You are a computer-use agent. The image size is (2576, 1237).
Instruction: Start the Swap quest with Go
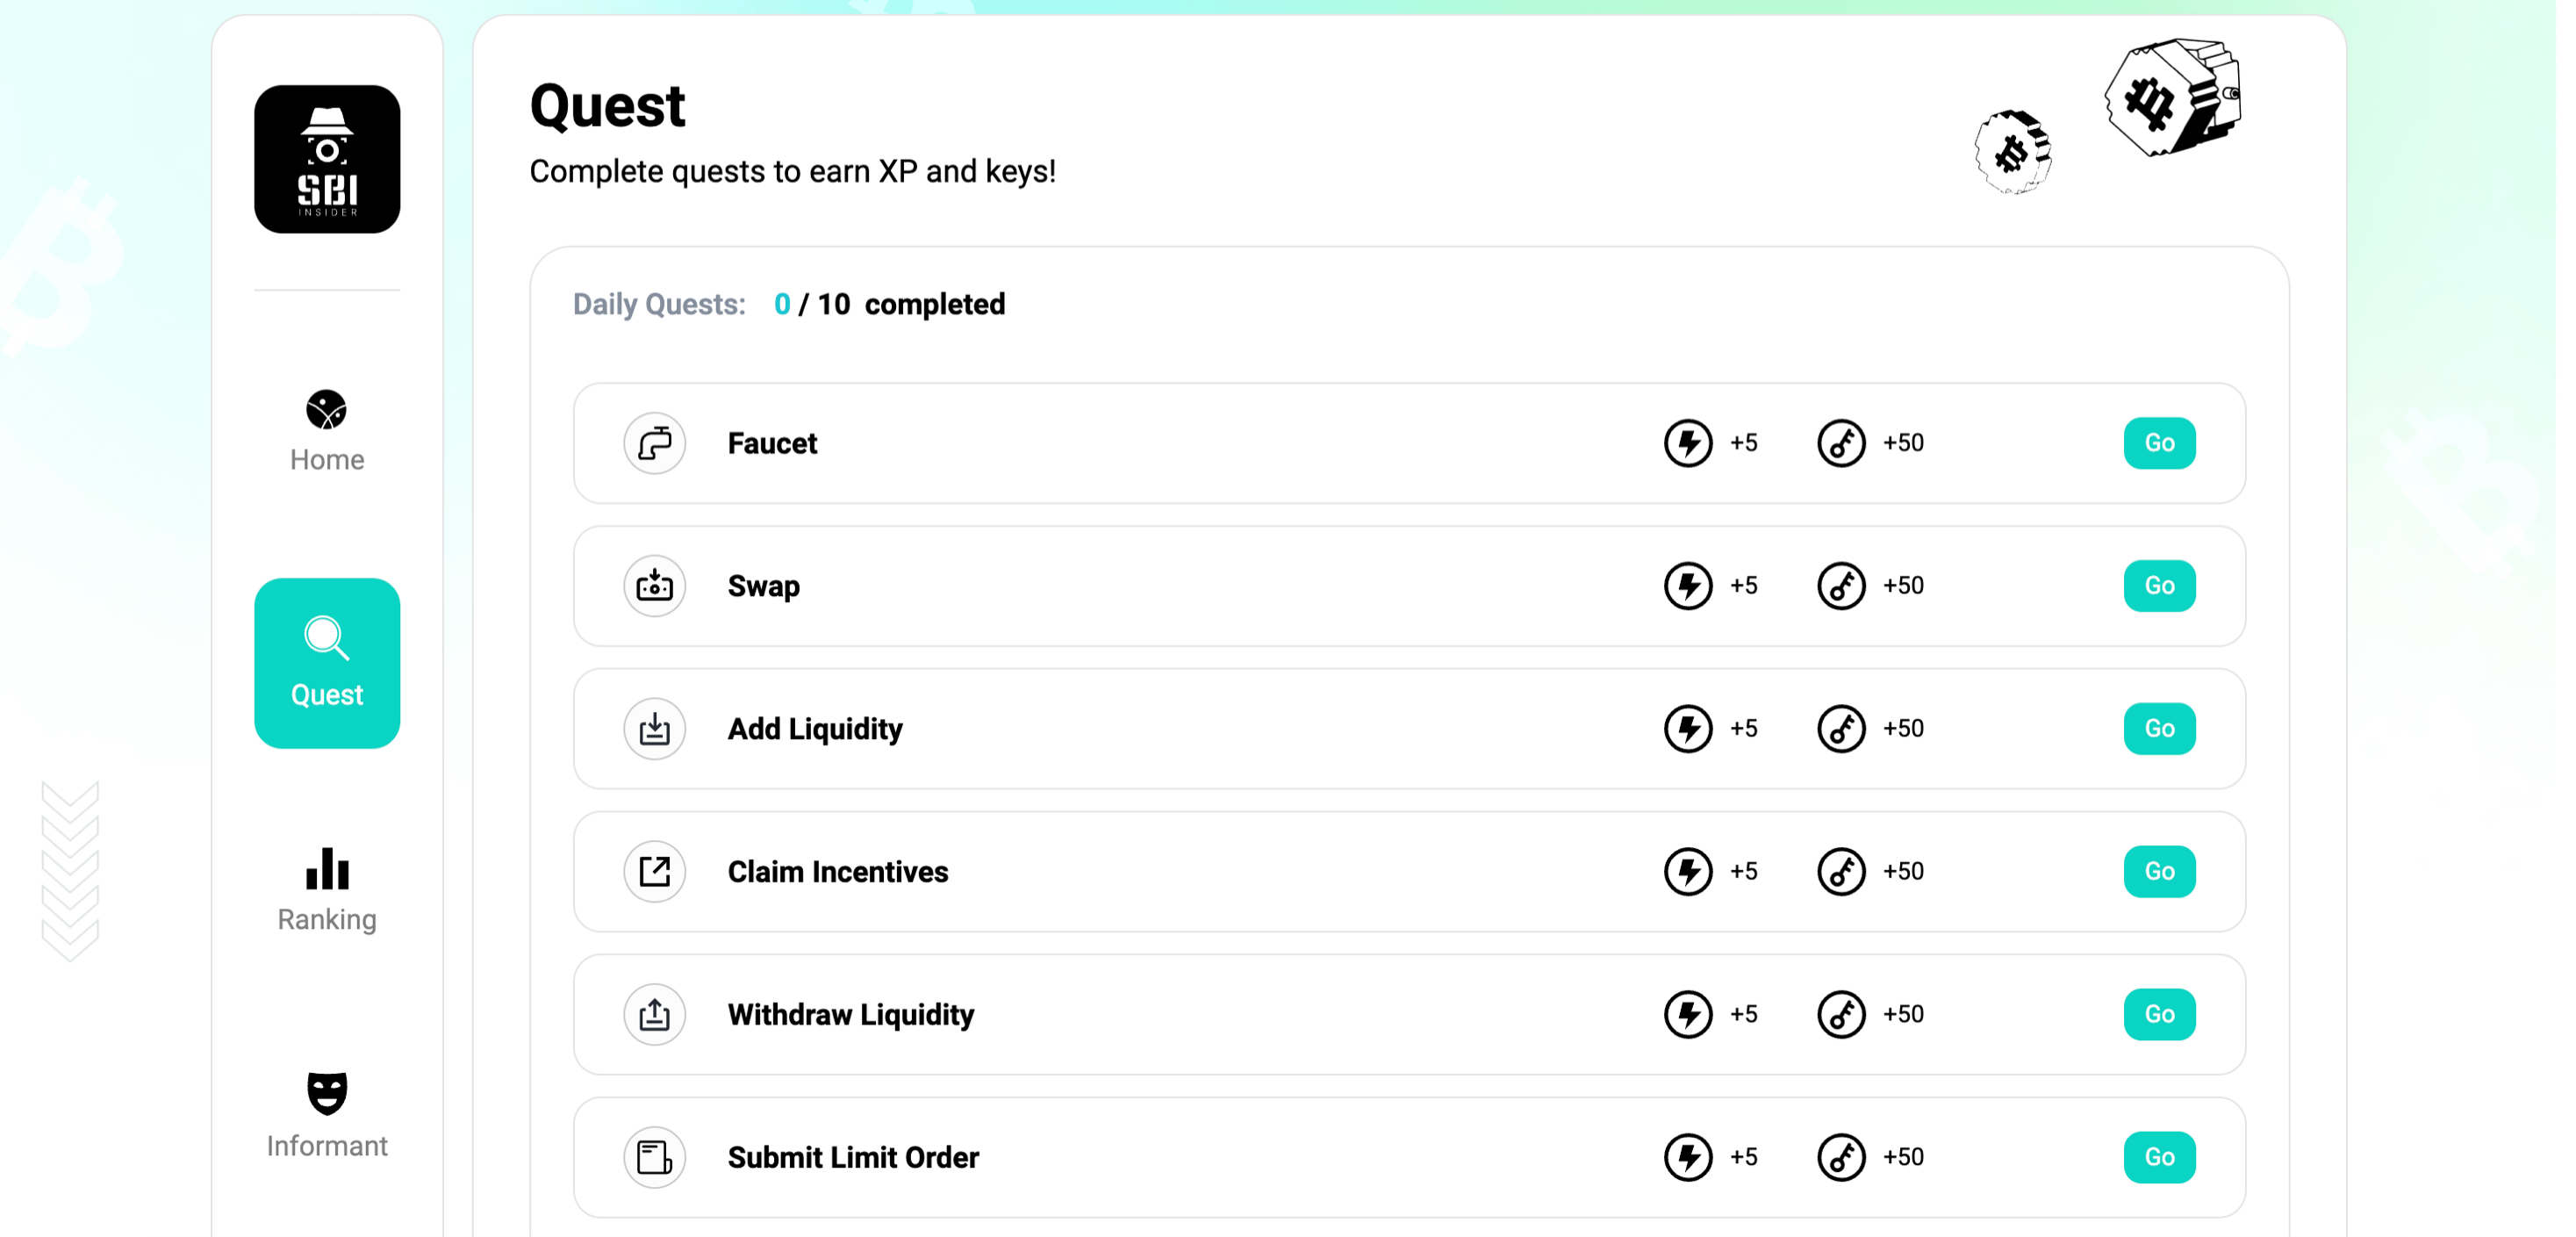(2159, 586)
